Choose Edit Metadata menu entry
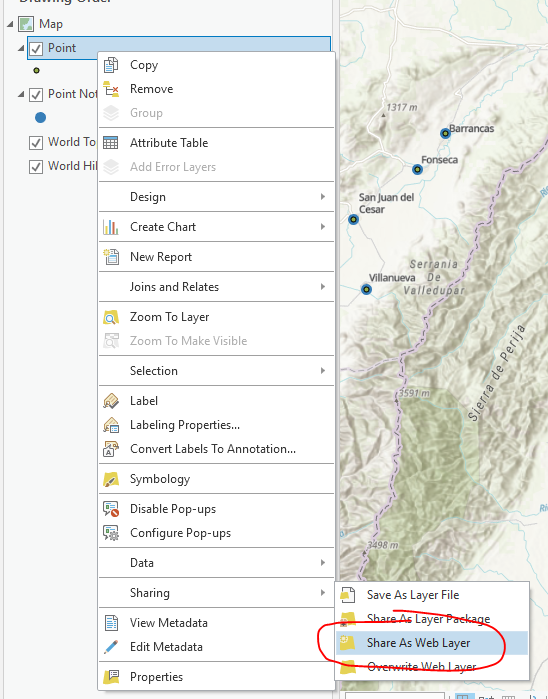The height and width of the screenshot is (699, 548). click(216, 647)
